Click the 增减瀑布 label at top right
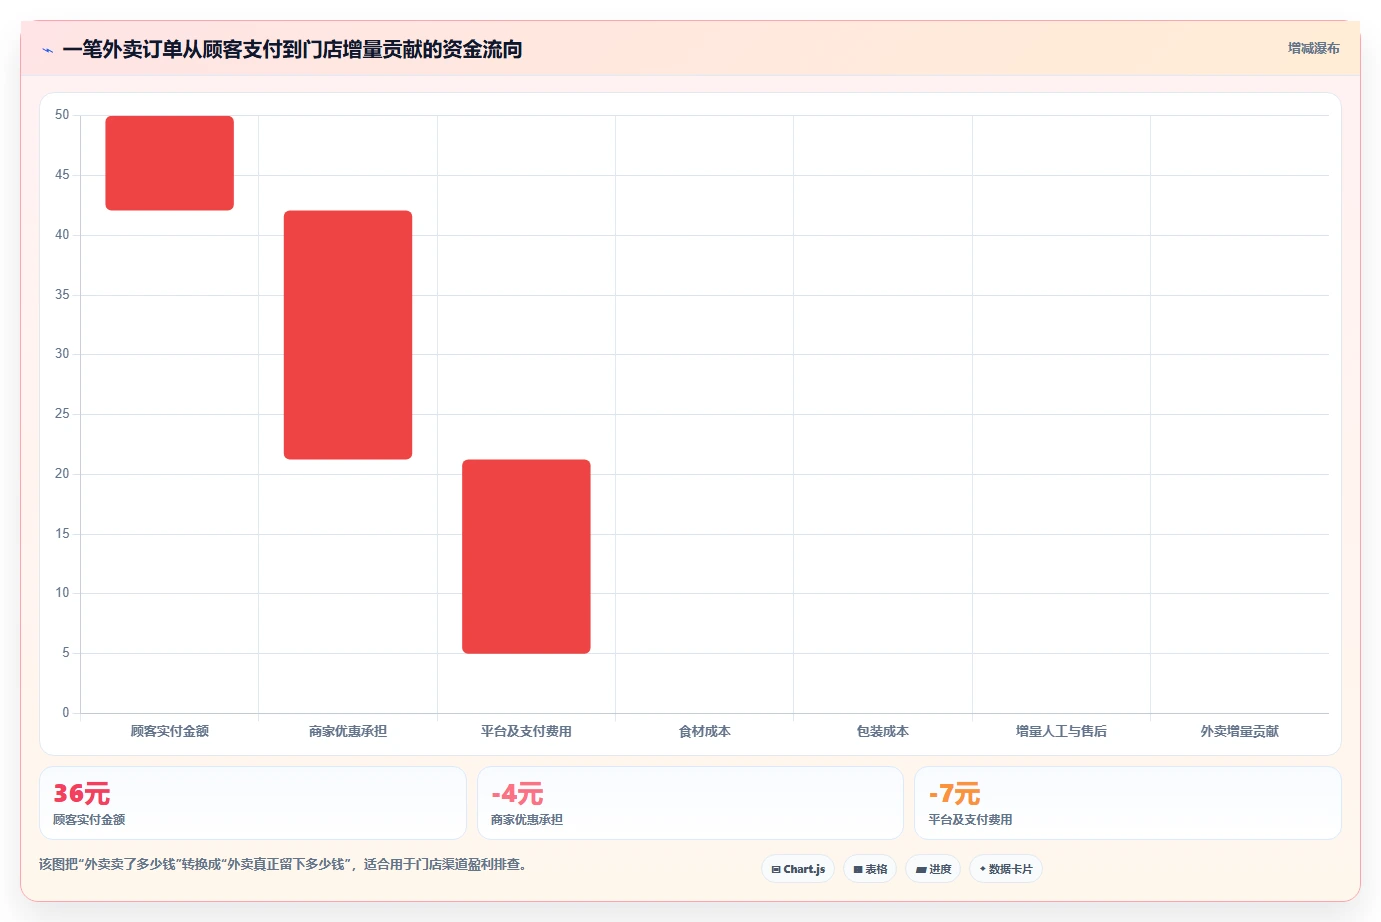1381x922 pixels. pyautogui.click(x=1313, y=48)
